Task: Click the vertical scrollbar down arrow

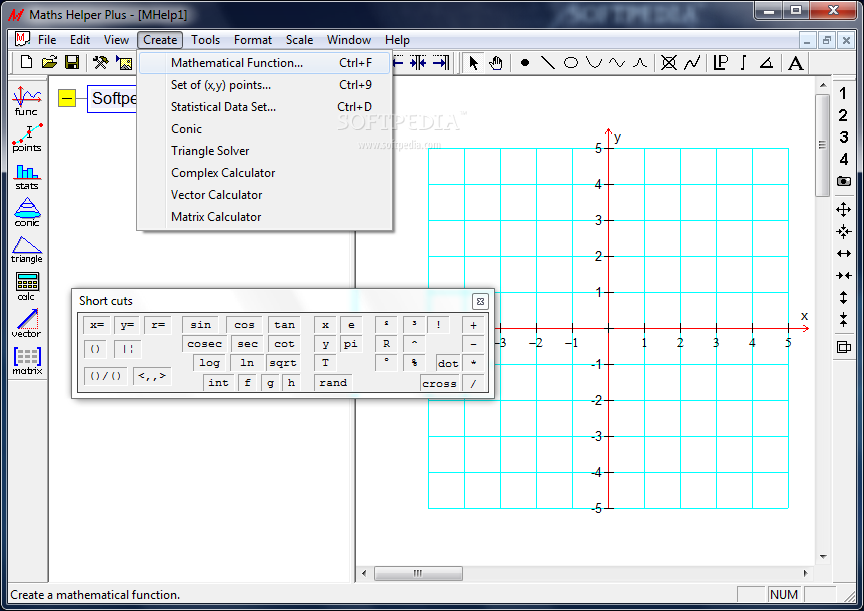Action: pyautogui.click(x=823, y=556)
